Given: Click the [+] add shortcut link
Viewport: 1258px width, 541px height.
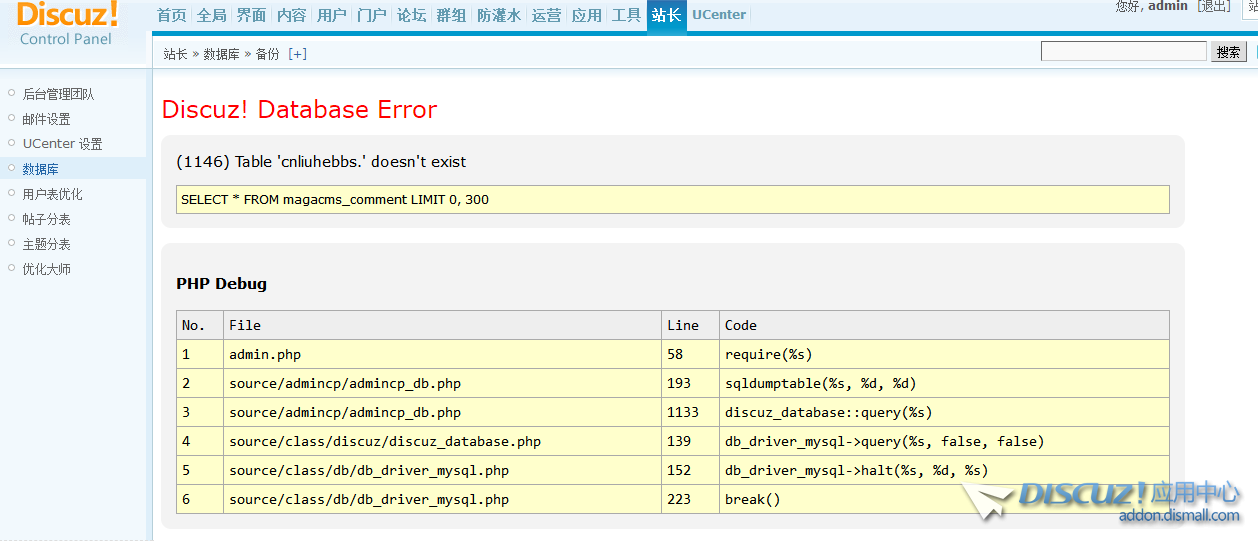Looking at the screenshot, I should 297,54.
